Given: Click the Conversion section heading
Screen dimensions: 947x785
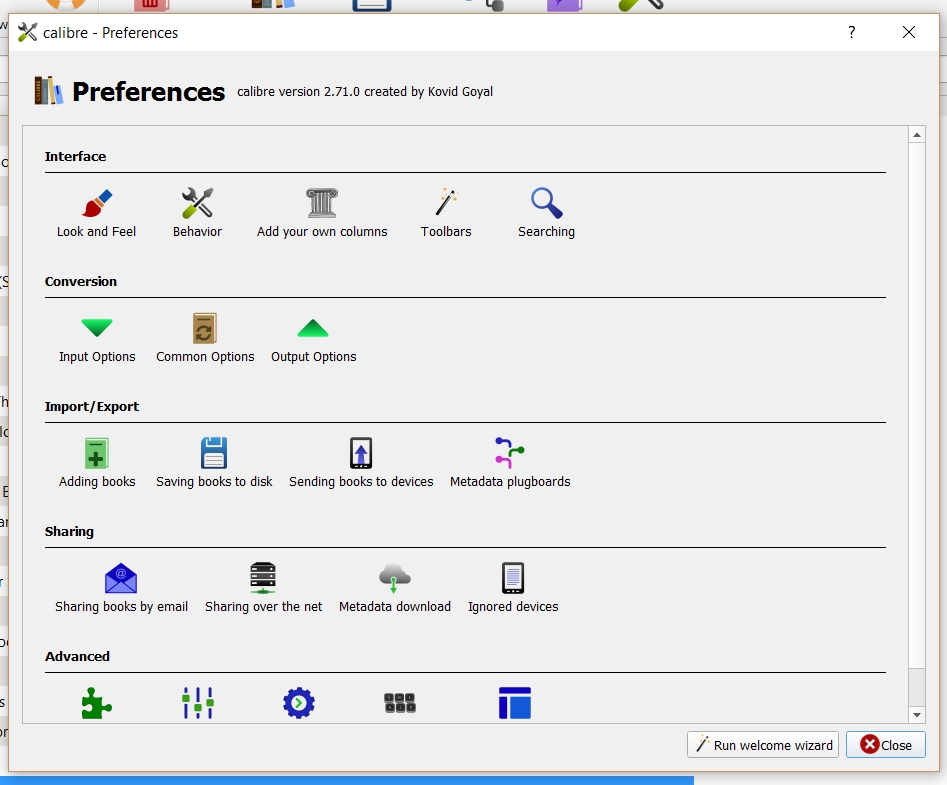Looking at the screenshot, I should (81, 281).
